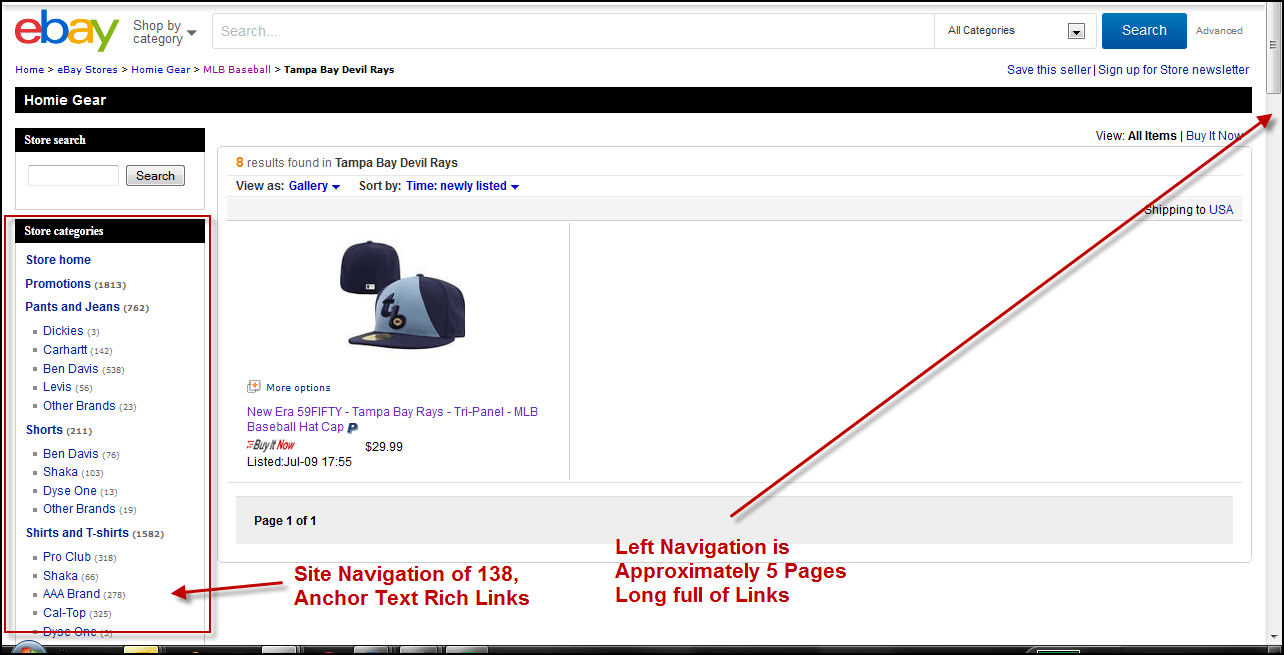Image resolution: width=1284 pixels, height=655 pixels.
Task: Click the Shipping to USA link
Action: coord(1221,210)
